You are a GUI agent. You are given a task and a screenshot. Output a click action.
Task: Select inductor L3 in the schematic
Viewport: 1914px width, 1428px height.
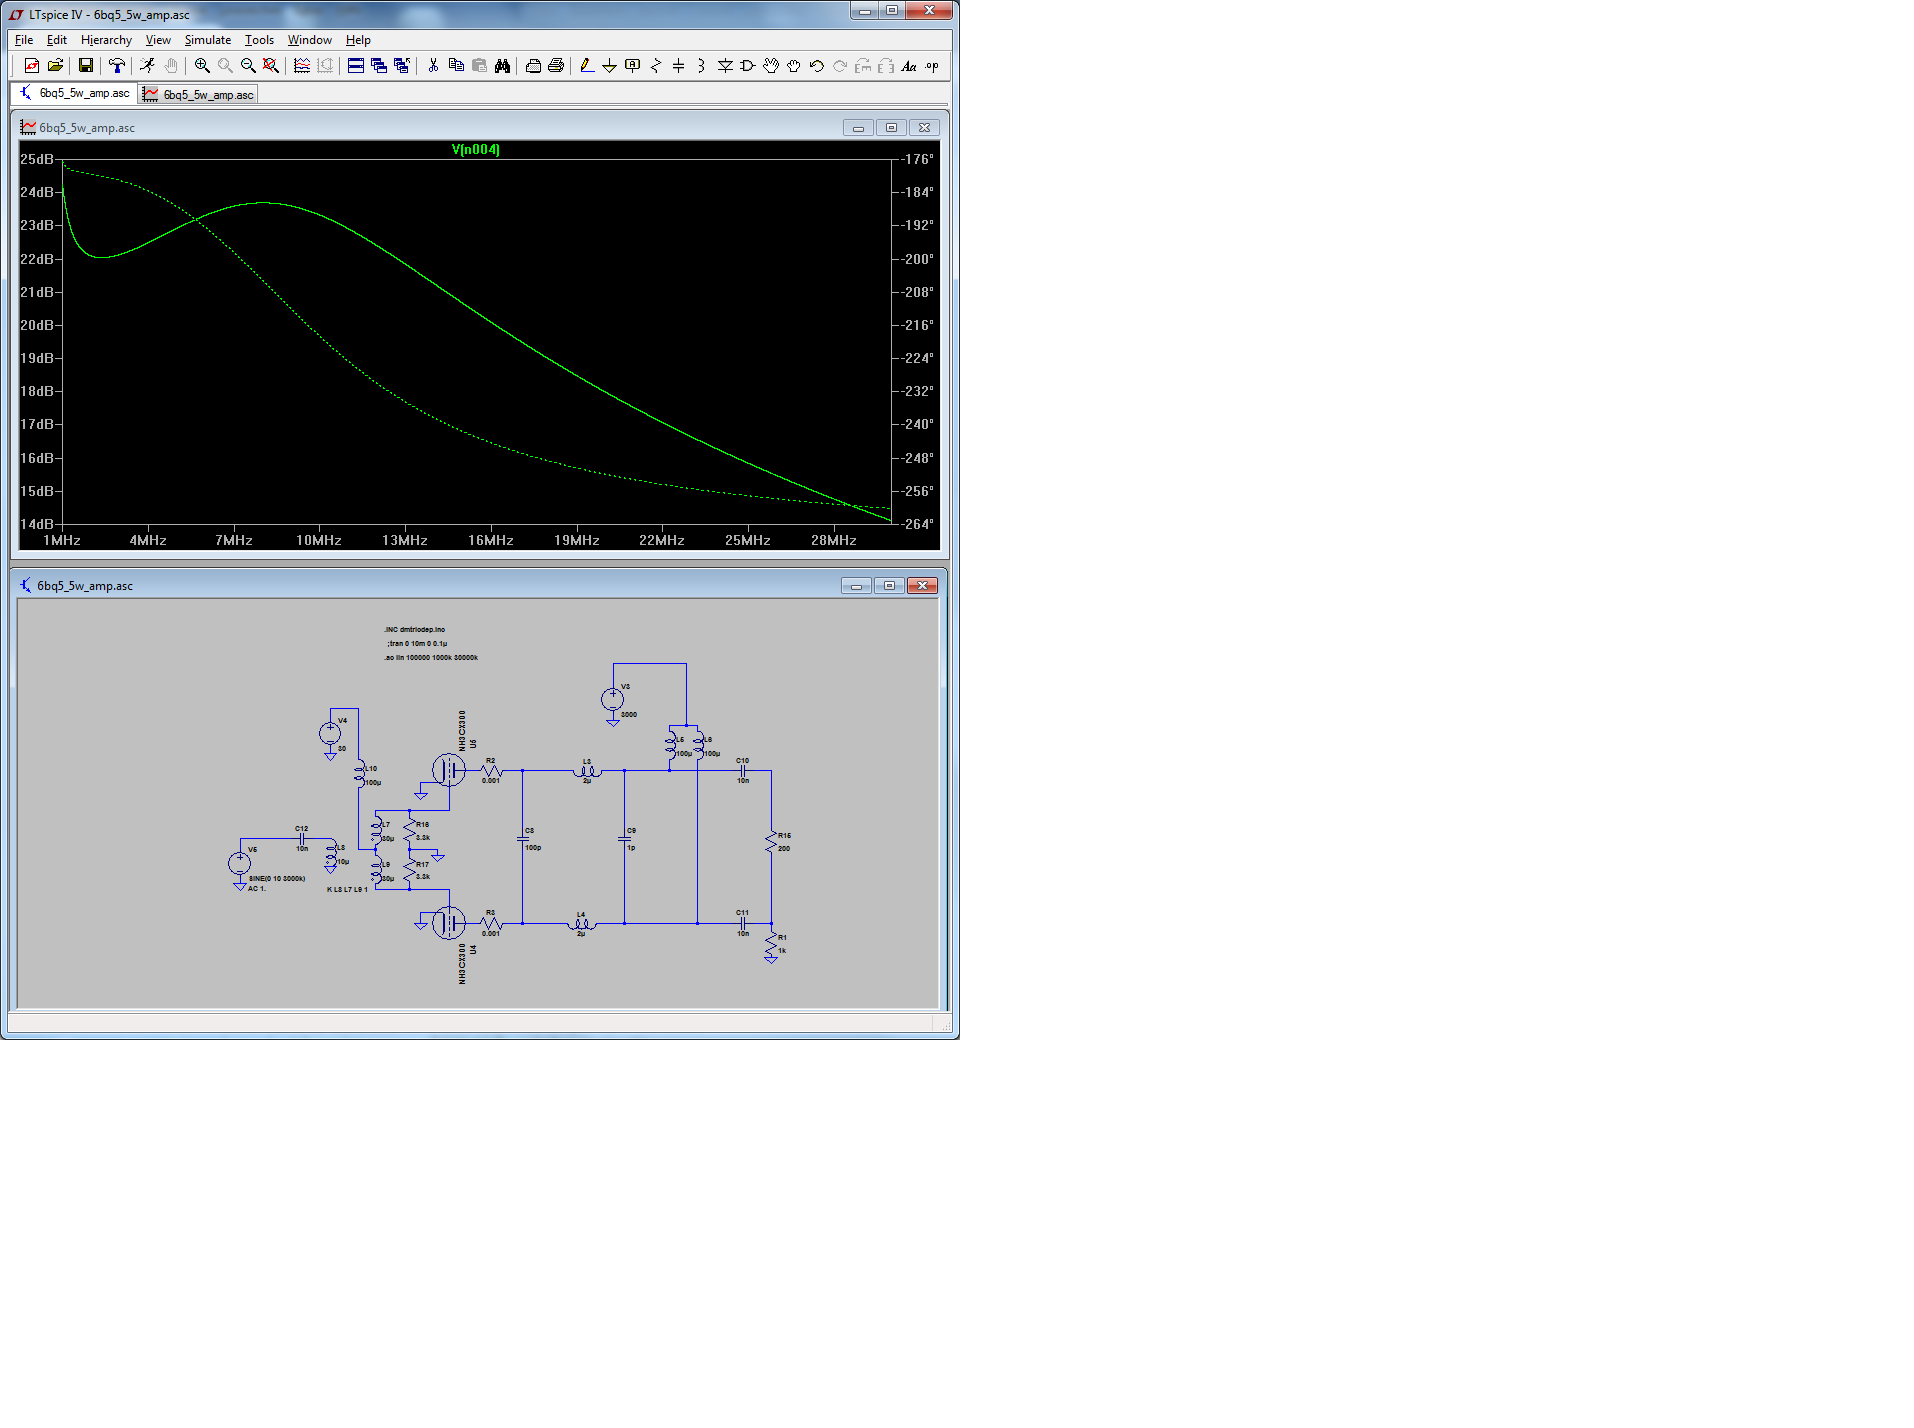[x=587, y=771]
